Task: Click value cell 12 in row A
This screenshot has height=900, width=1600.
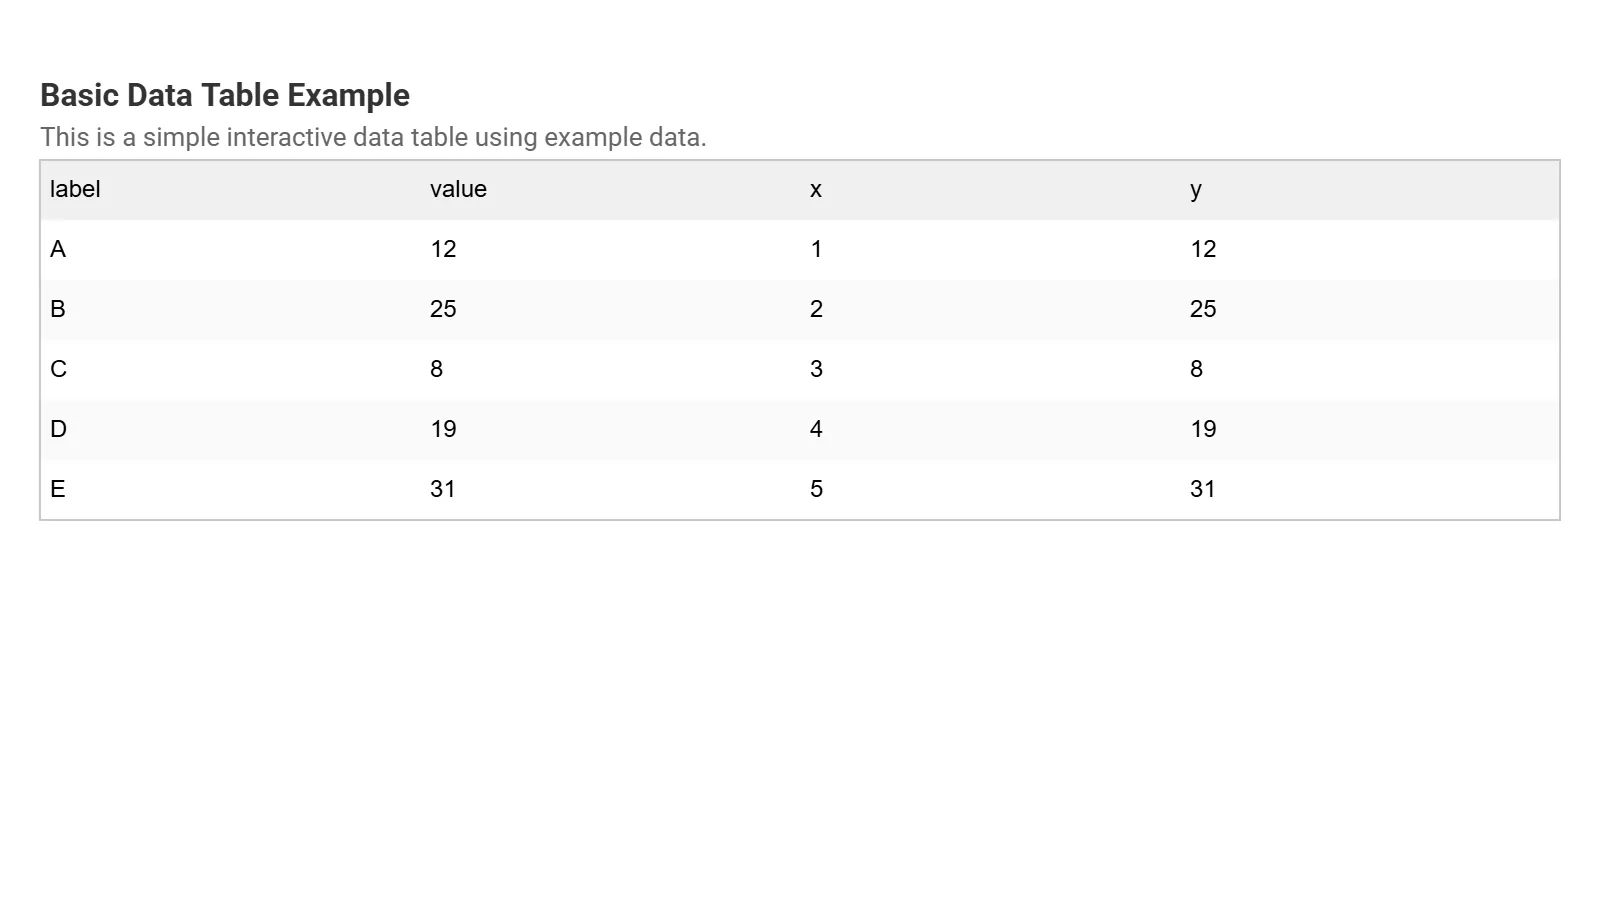Action: (443, 250)
